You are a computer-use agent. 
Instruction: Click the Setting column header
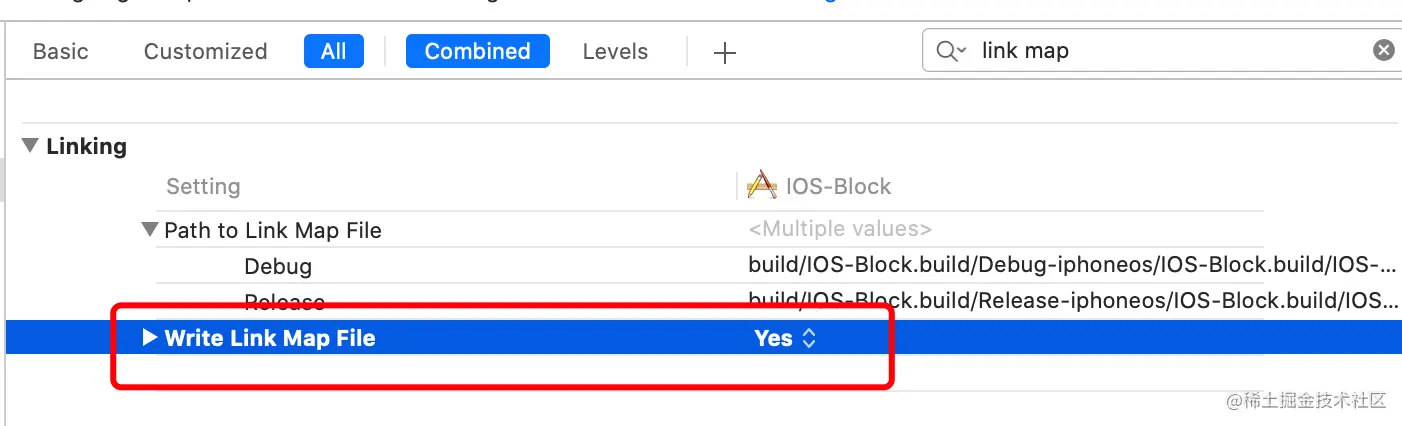pyautogui.click(x=203, y=187)
